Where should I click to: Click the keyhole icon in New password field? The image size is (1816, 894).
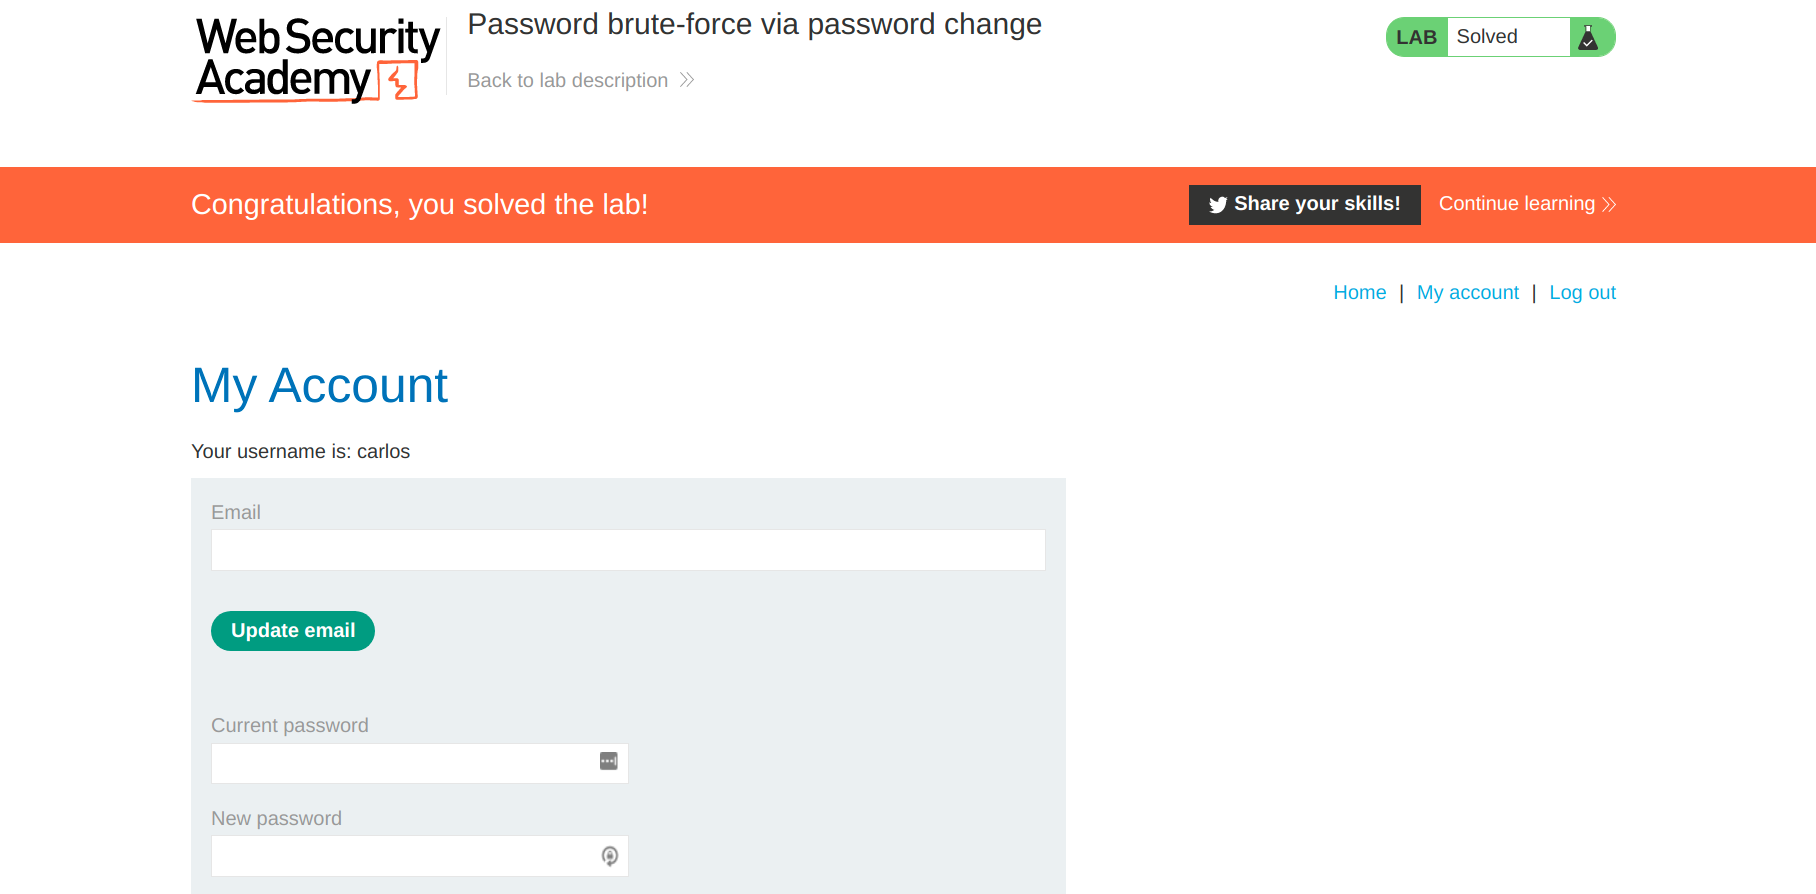(x=609, y=856)
